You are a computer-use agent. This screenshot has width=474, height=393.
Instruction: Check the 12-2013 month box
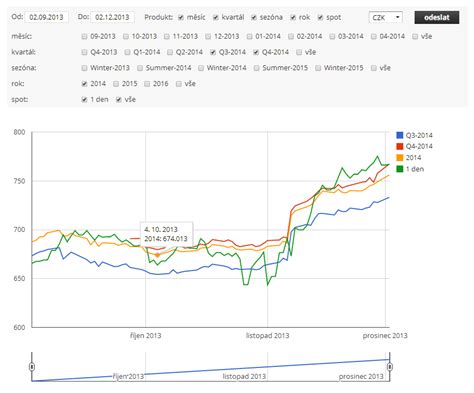coord(208,37)
